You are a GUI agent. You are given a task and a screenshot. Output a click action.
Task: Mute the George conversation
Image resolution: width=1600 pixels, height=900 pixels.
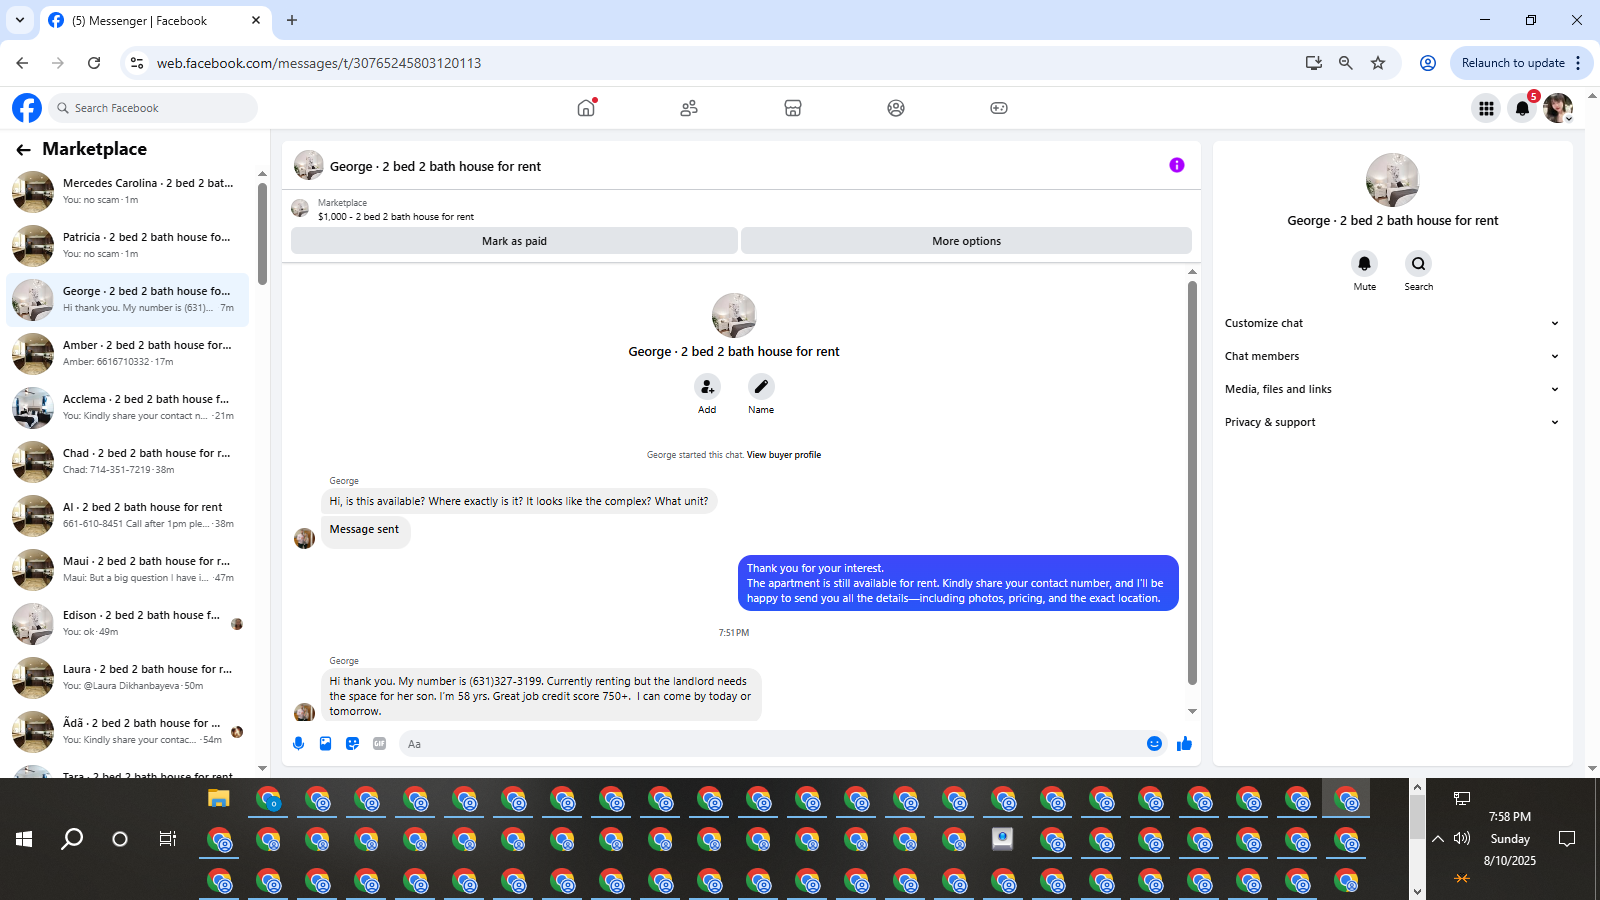click(x=1364, y=263)
